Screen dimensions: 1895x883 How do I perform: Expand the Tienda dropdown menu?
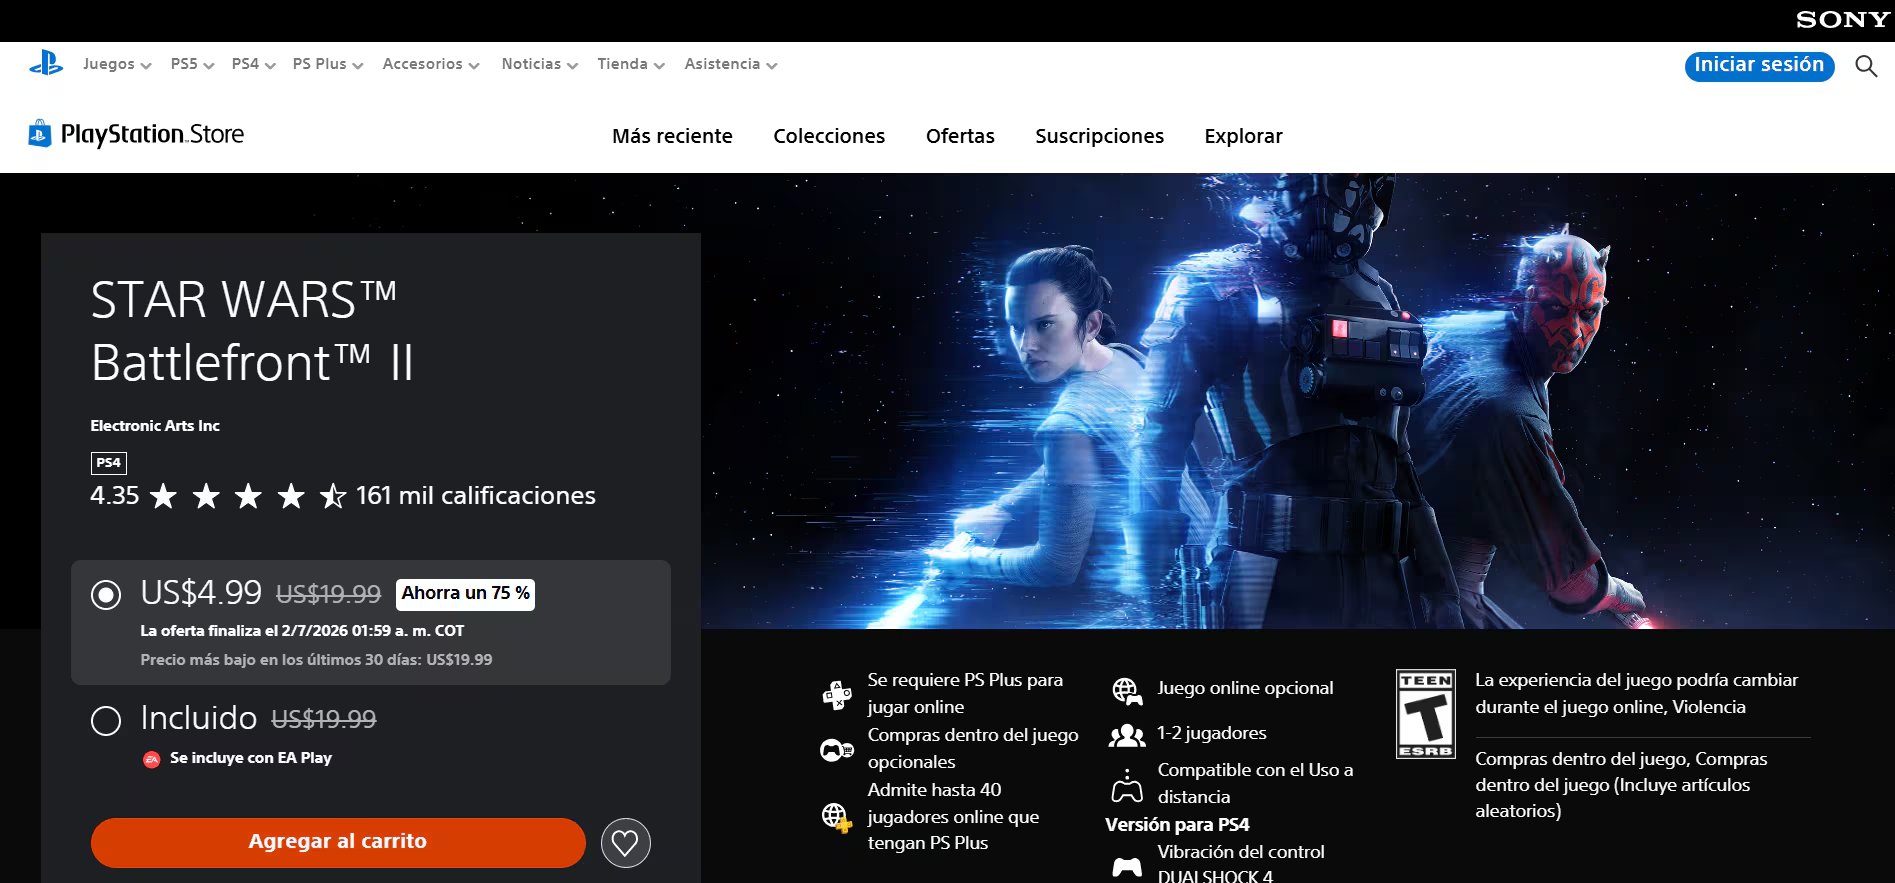(x=631, y=64)
